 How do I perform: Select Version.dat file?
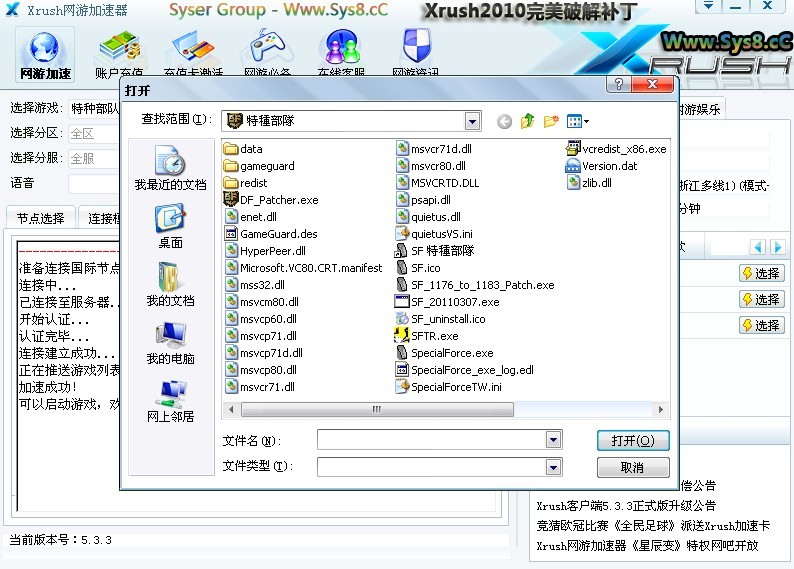coord(602,166)
